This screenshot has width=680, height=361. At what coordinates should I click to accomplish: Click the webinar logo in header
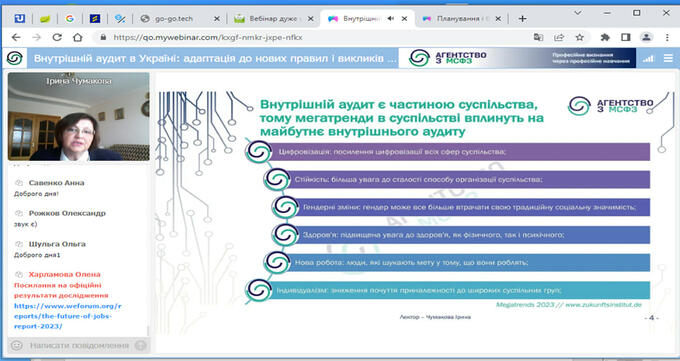coord(15,58)
